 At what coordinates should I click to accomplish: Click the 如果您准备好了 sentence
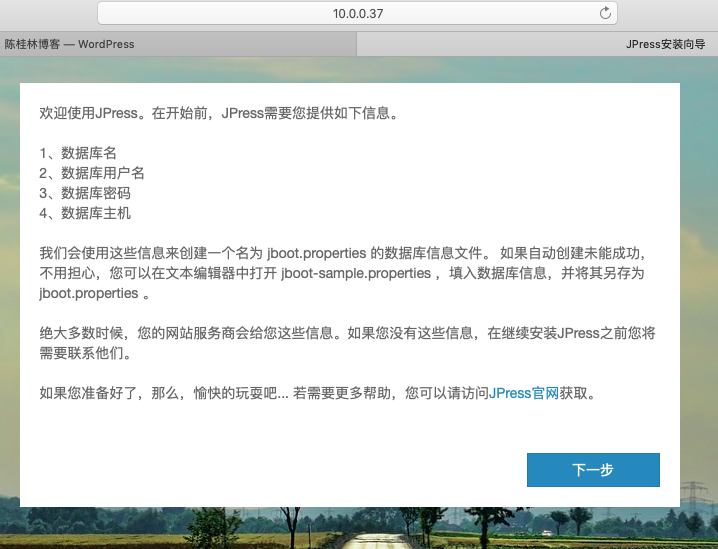(x=100, y=393)
